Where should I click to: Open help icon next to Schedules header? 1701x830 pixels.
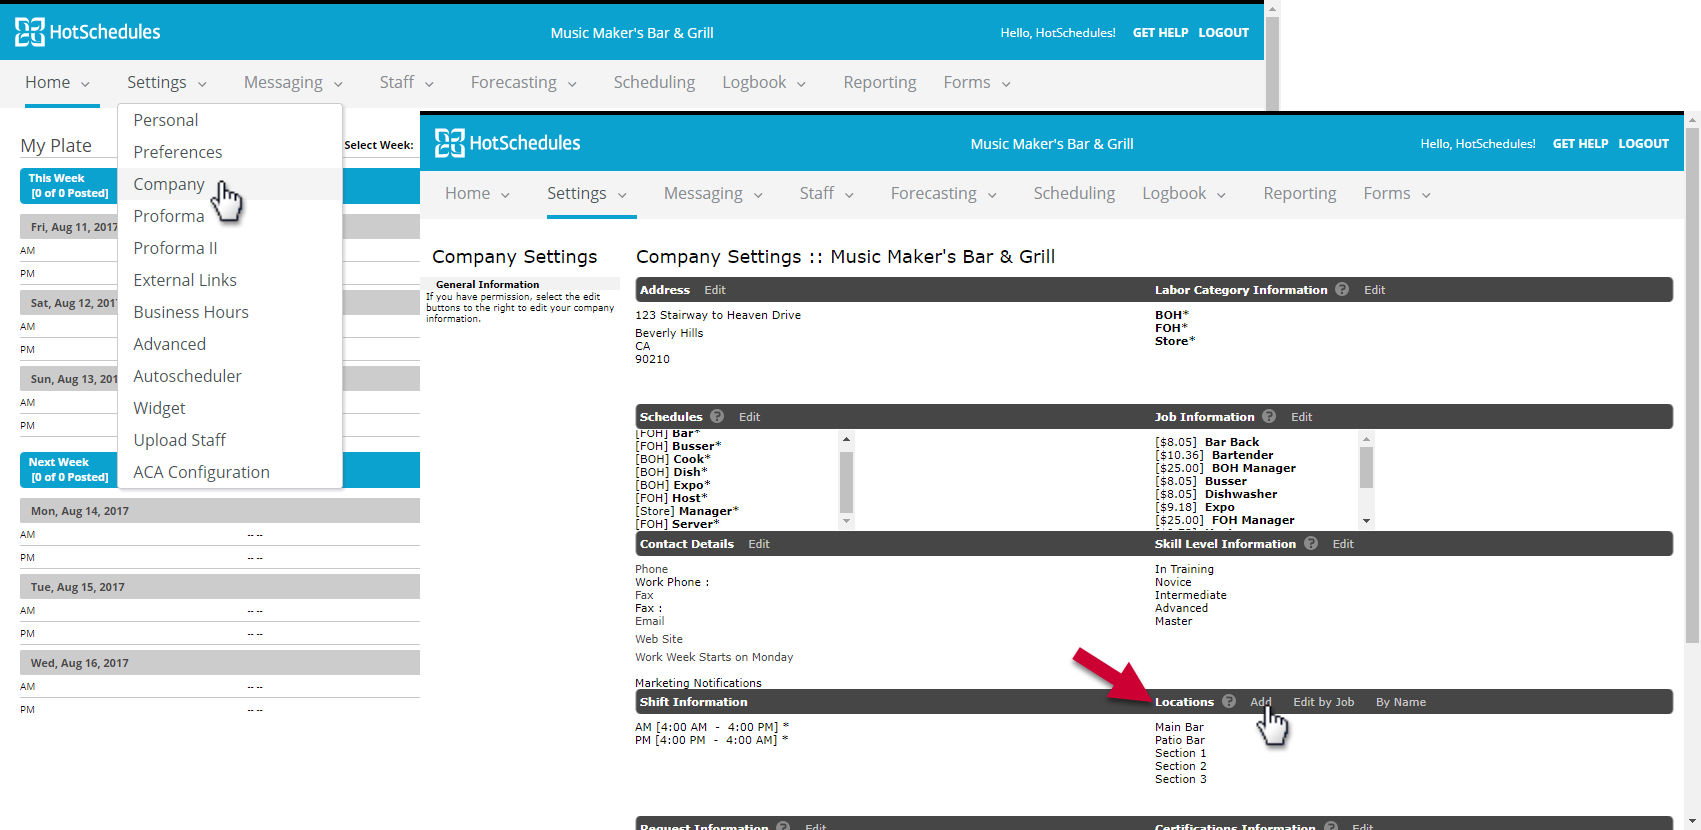(717, 416)
